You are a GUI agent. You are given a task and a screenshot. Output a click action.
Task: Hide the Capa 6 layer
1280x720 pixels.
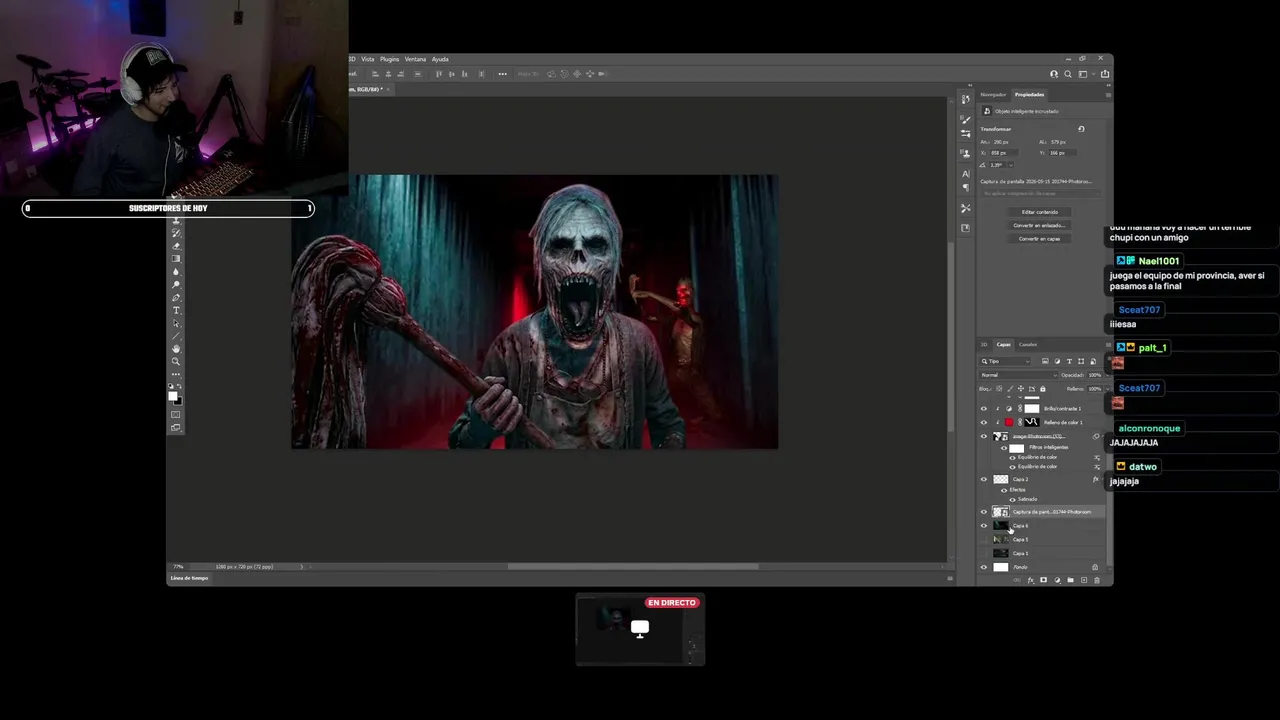pyautogui.click(x=984, y=526)
